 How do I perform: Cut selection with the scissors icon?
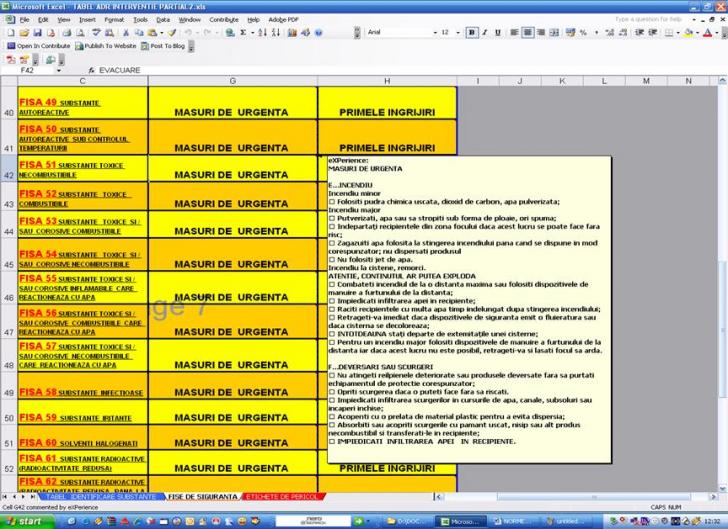pos(125,33)
